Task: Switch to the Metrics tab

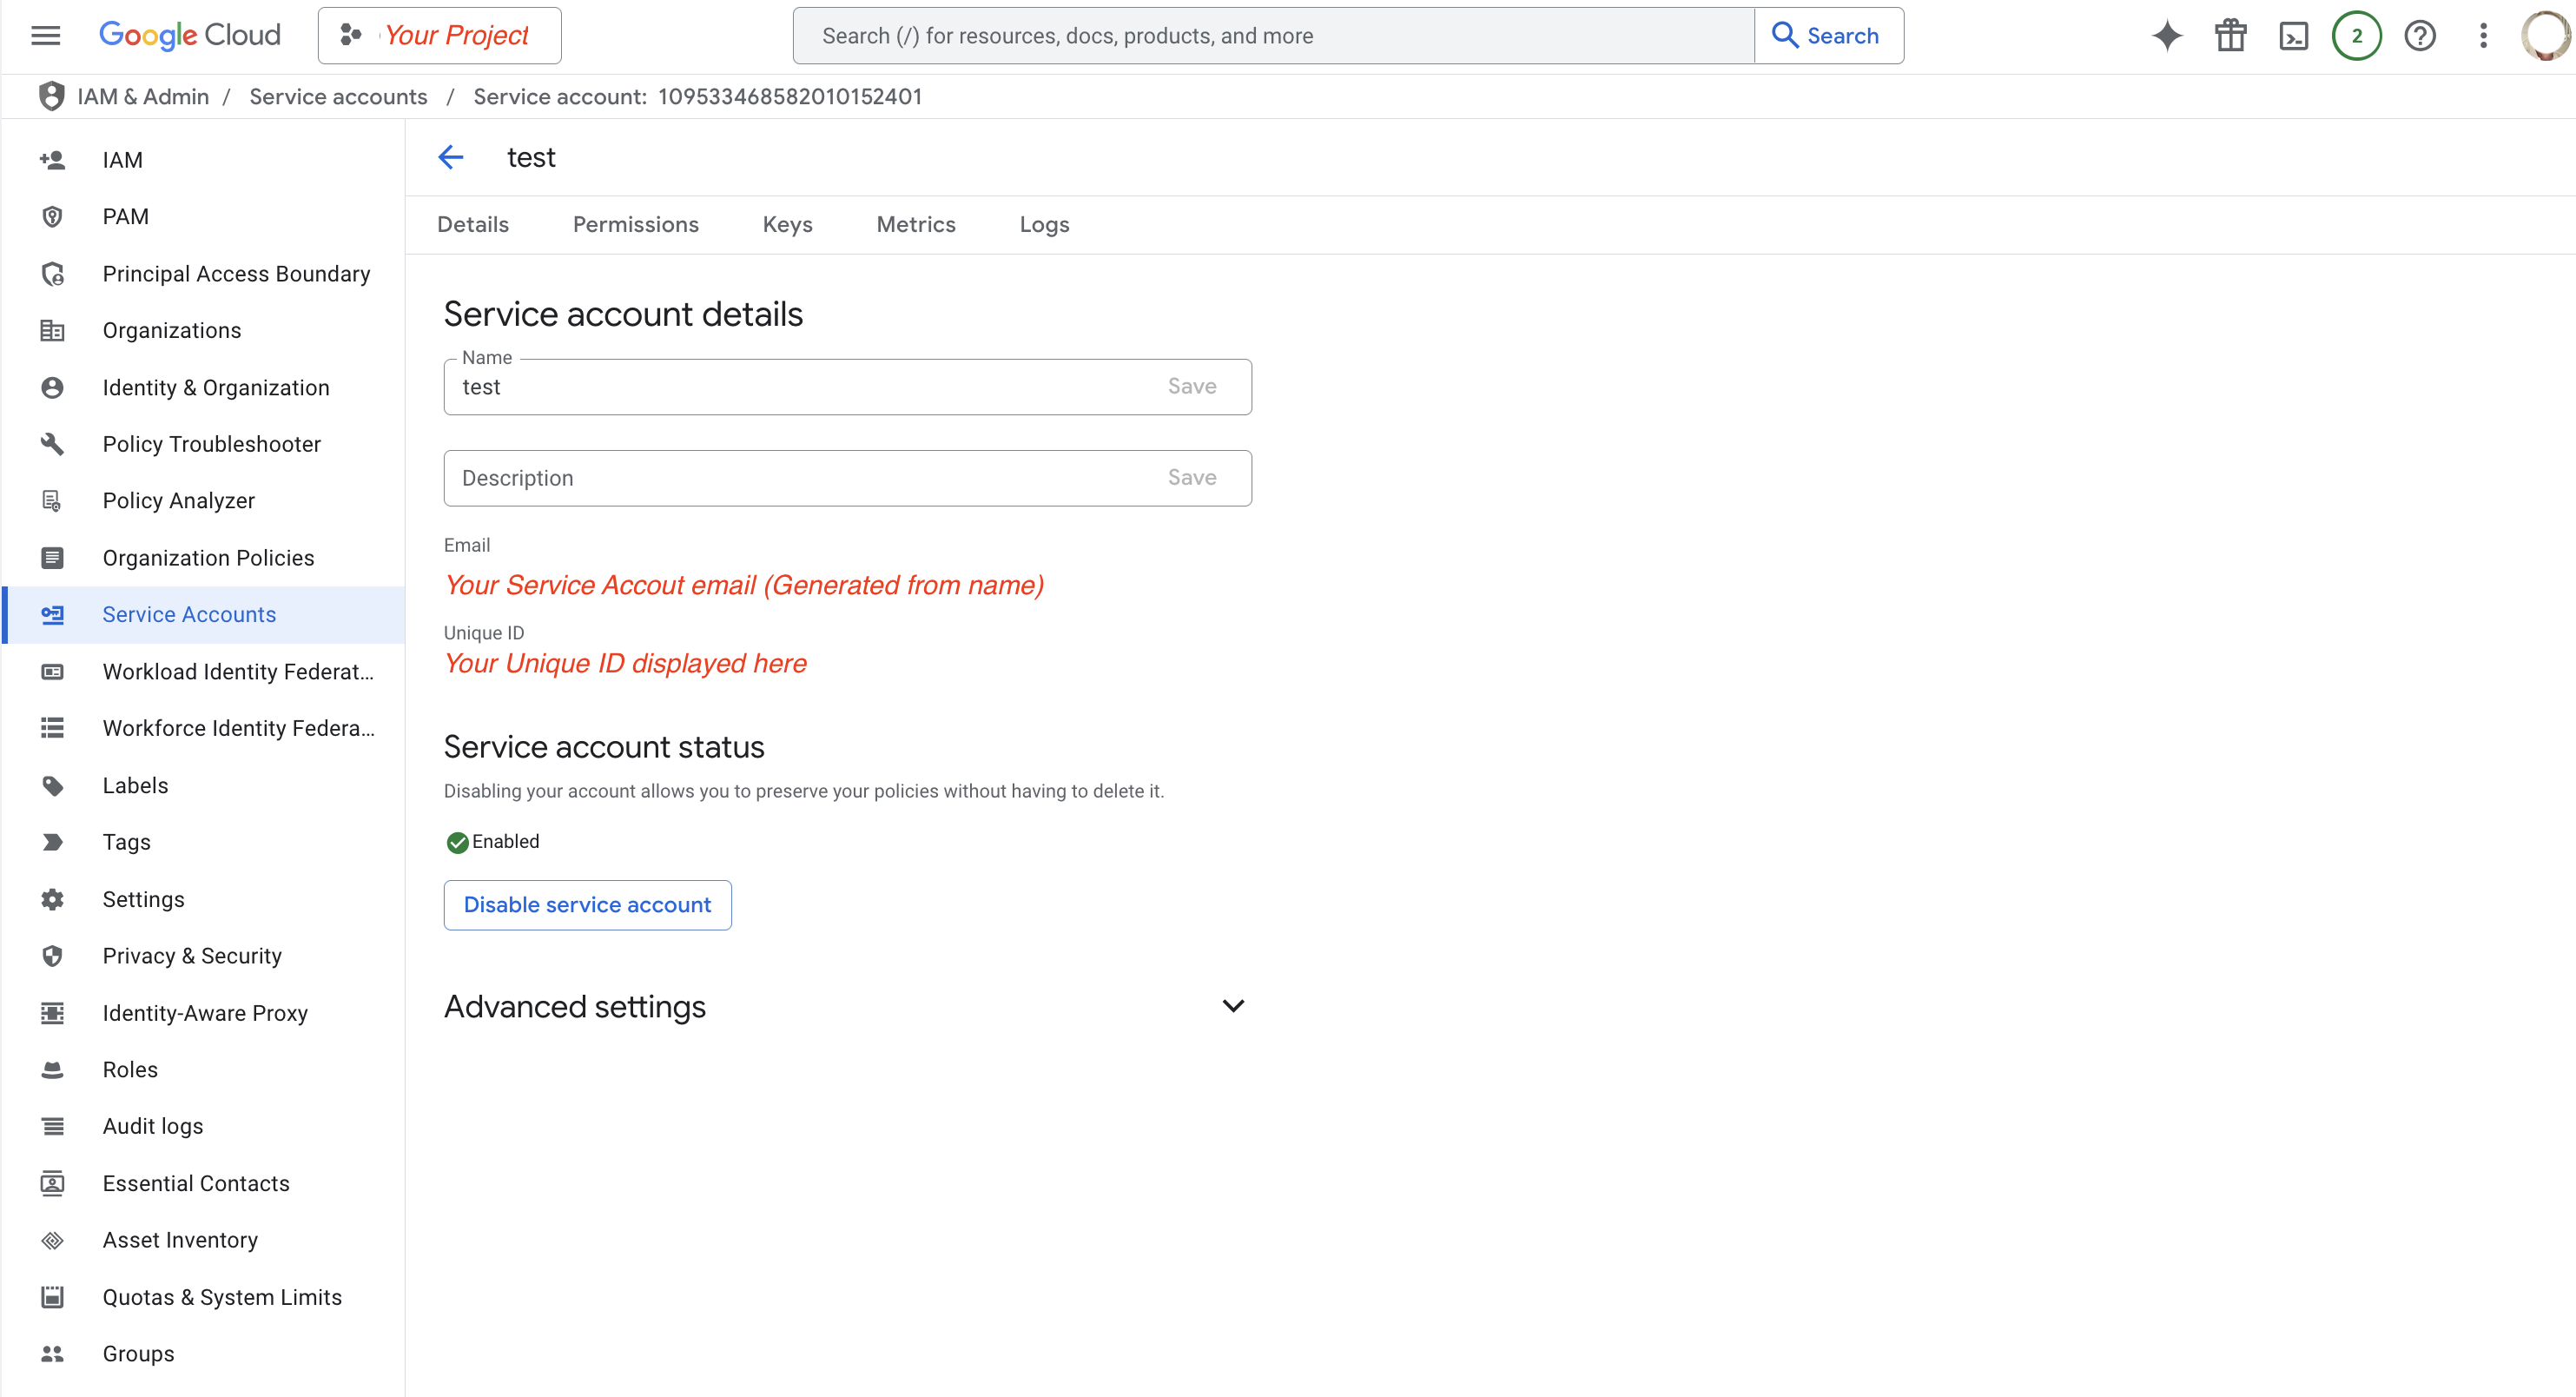Action: click(x=915, y=225)
